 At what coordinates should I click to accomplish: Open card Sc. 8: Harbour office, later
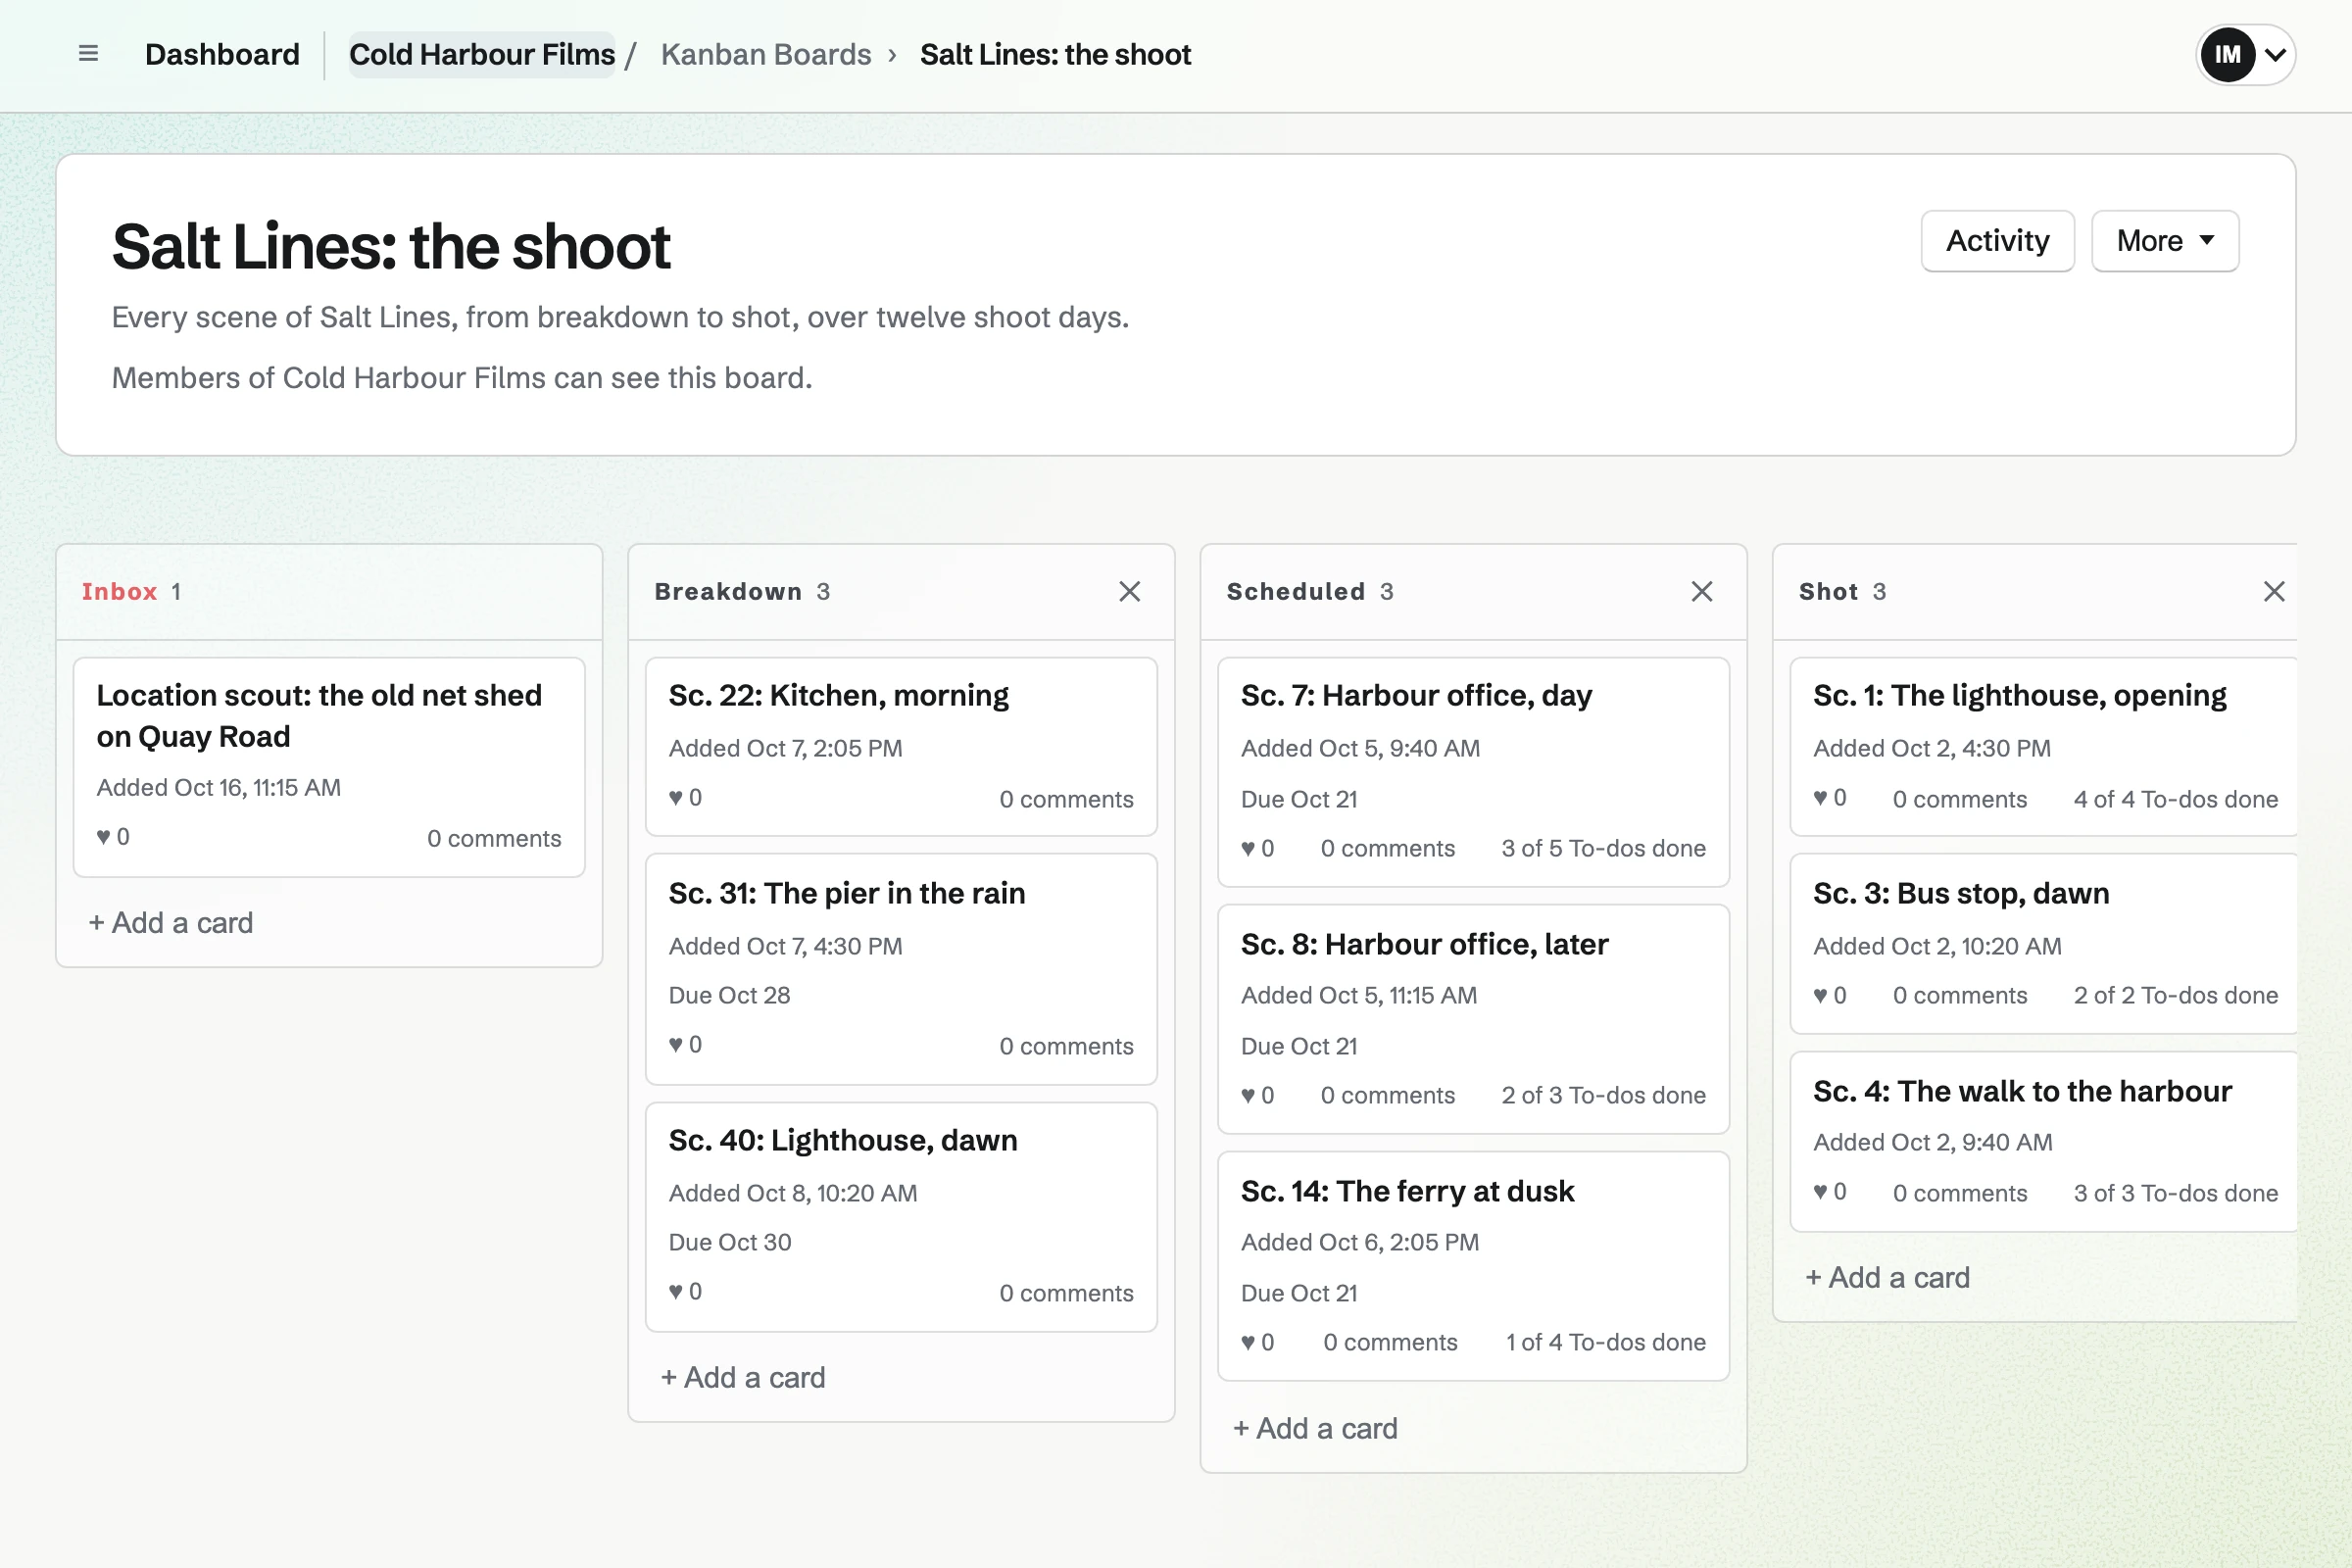click(1424, 944)
